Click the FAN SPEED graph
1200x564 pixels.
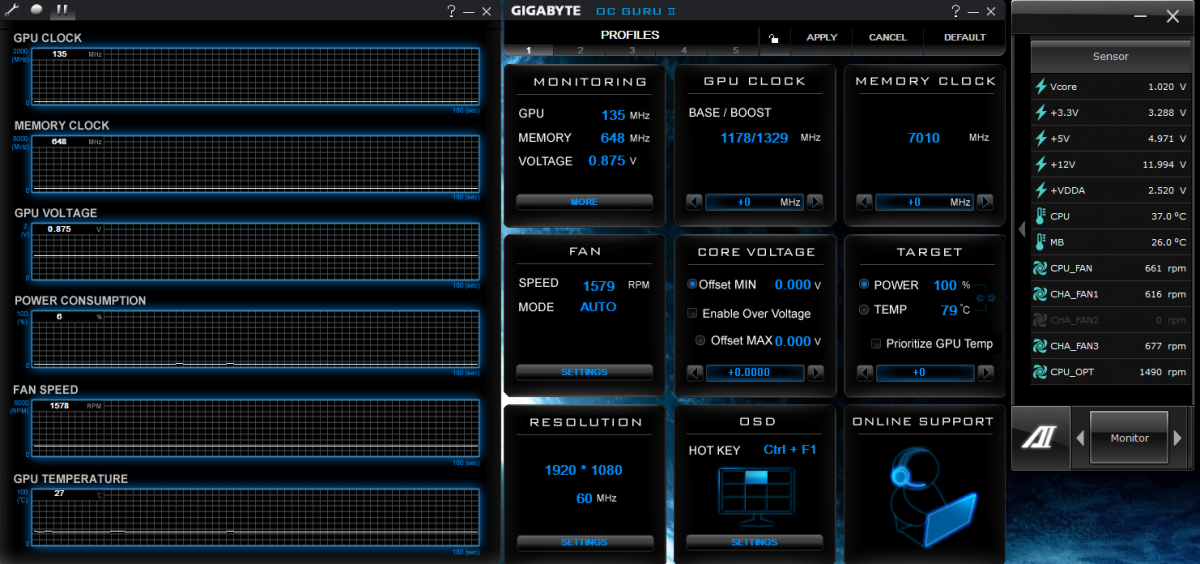pos(255,429)
